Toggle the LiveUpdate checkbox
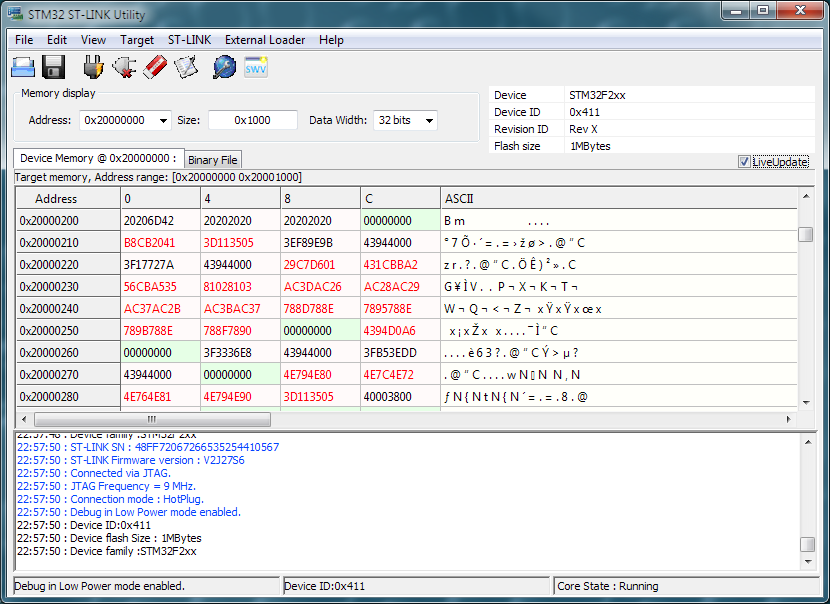Viewport: 830px width, 604px height. (744, 161)
